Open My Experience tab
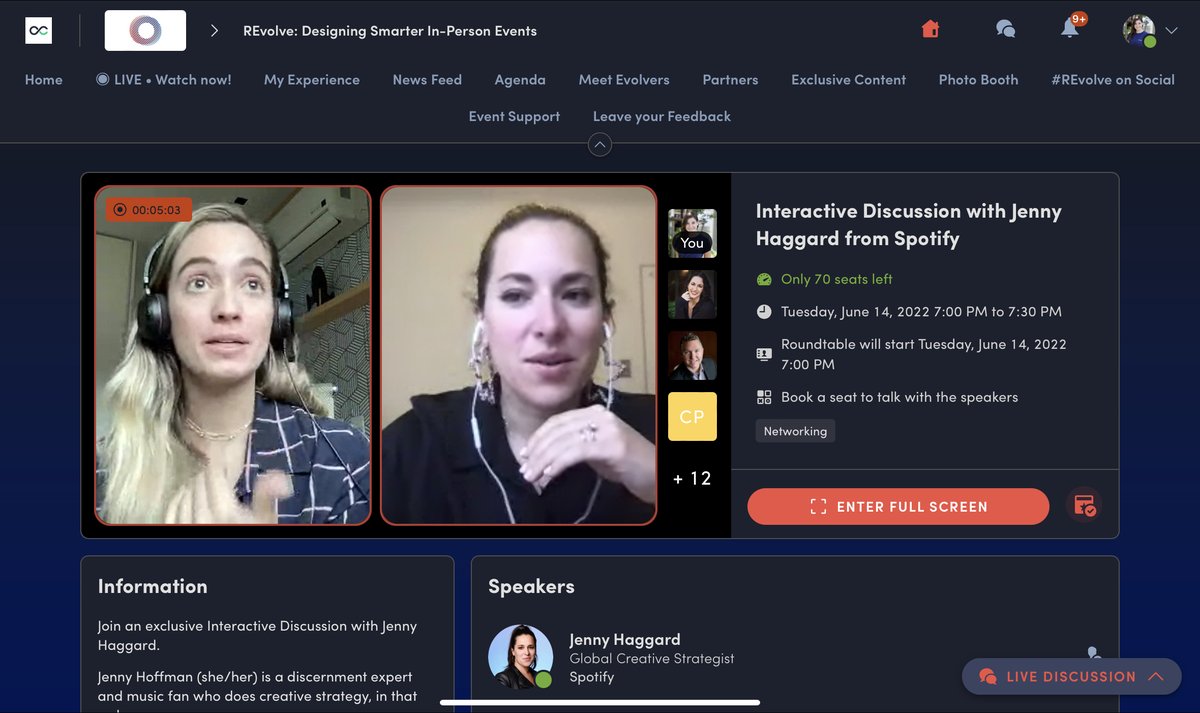The height and width of the screenshot is (713, 1200). (x=312, y=80)
